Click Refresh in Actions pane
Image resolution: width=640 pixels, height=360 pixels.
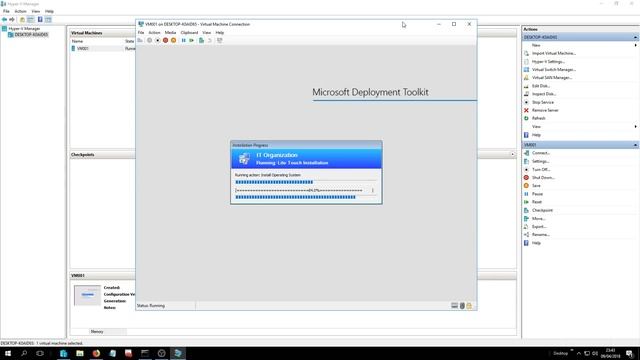point(538,118)
